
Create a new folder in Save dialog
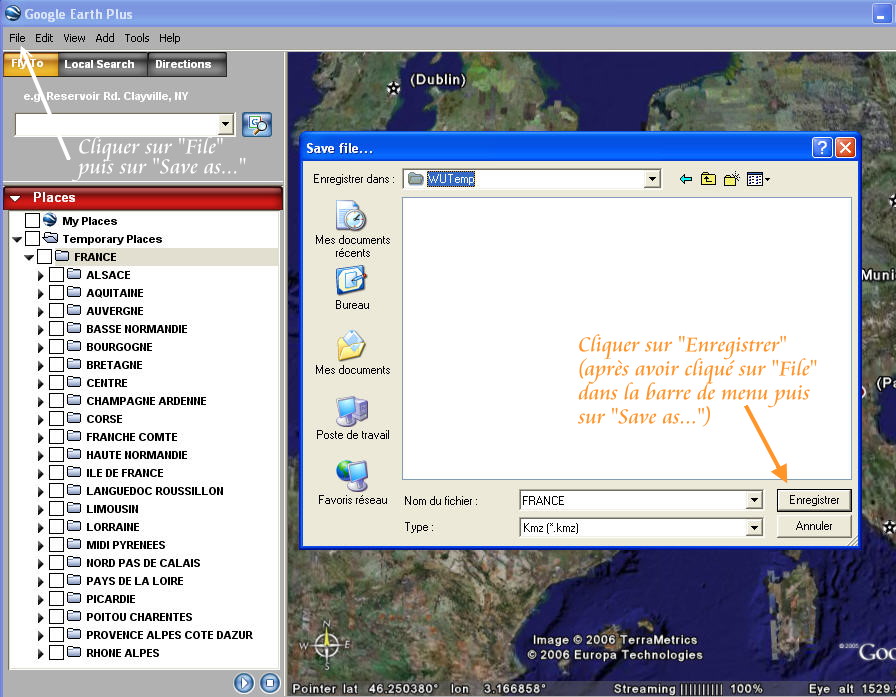[731, 179]
